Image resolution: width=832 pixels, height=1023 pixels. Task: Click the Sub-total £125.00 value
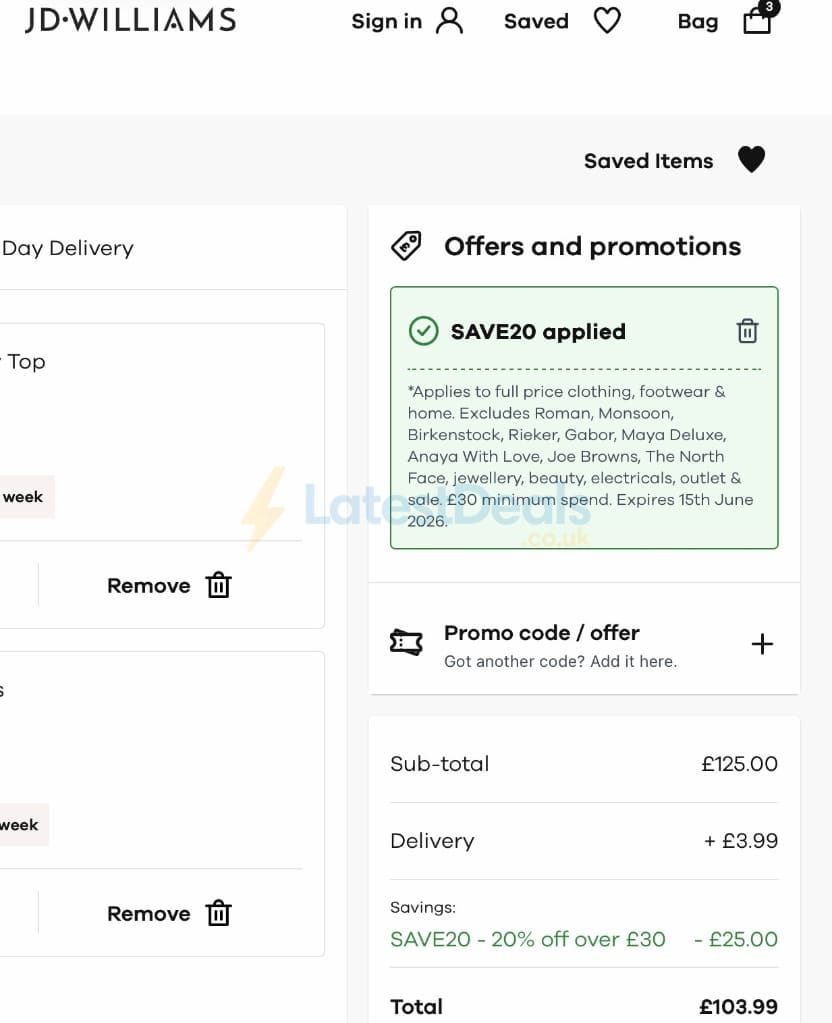[739, 764]
